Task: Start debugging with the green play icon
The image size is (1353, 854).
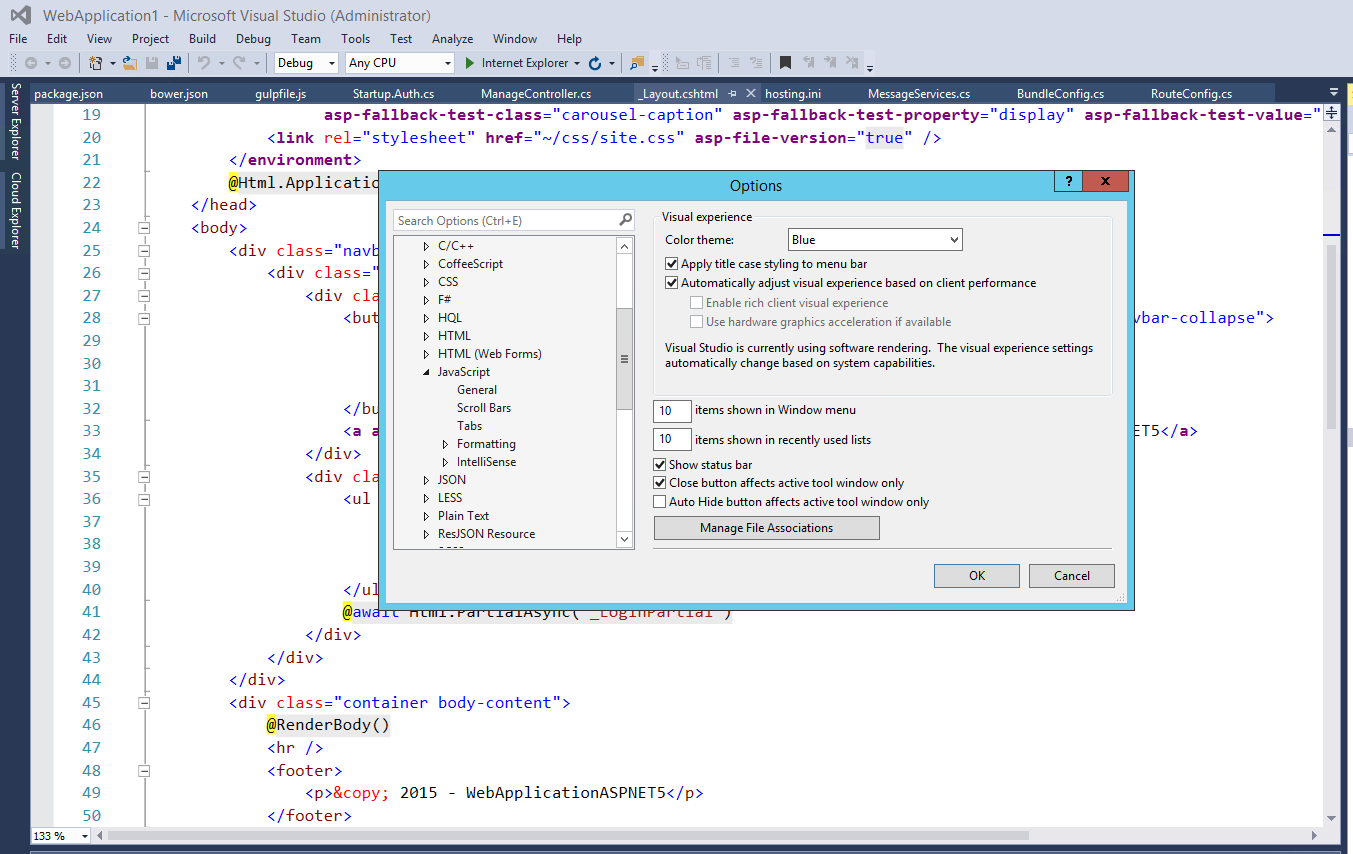Action: (470, 63)
